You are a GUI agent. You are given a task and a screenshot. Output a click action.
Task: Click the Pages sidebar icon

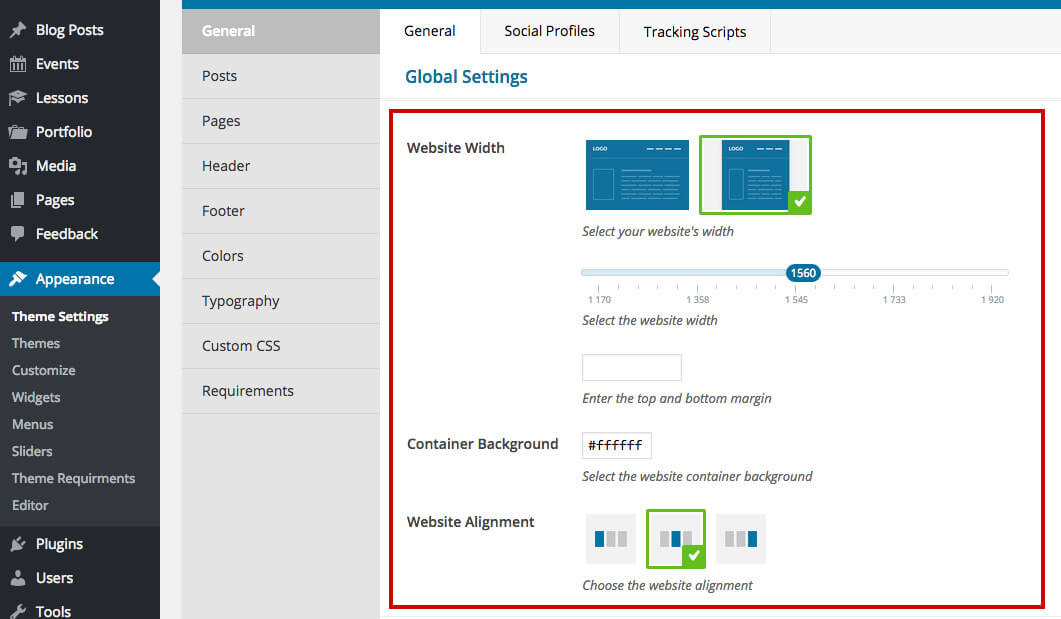click(x=18, y=200)
